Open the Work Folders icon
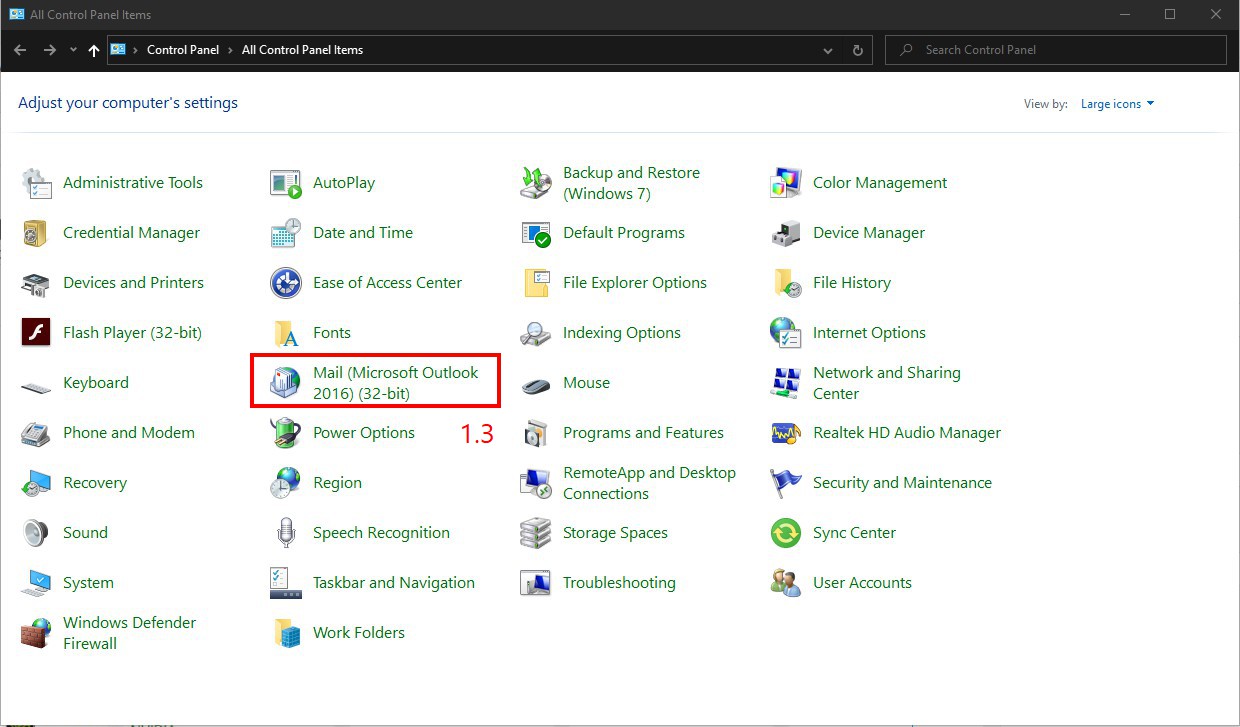 (286, 633)
